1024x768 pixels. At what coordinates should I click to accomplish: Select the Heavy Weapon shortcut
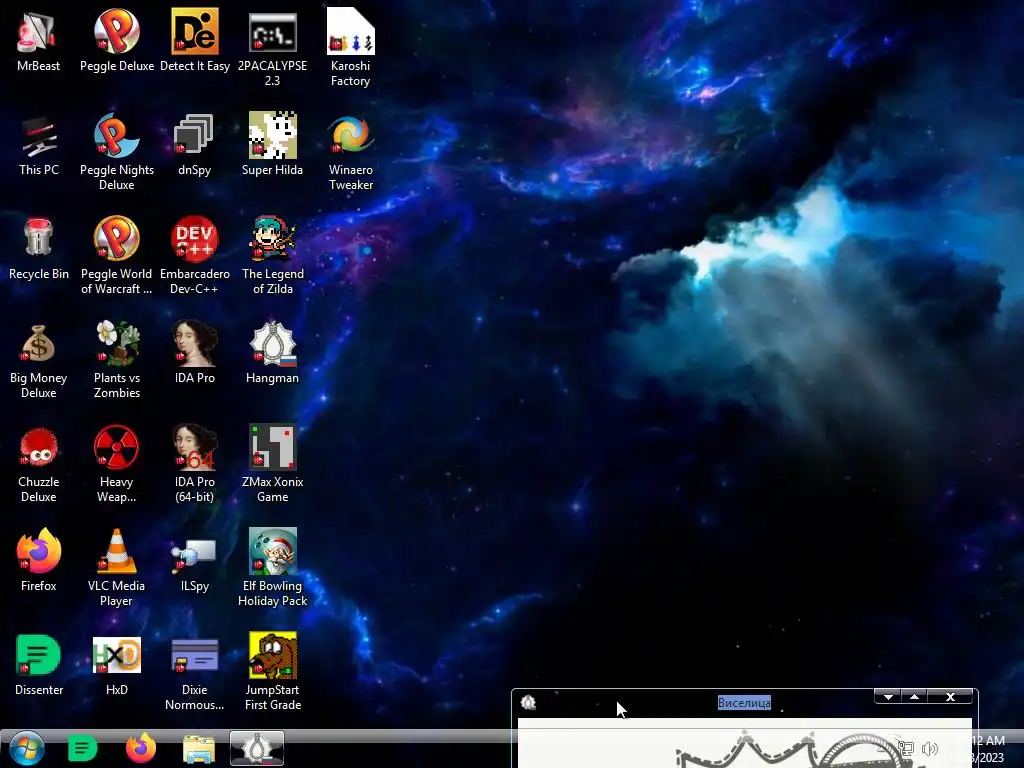click(117, 463)
